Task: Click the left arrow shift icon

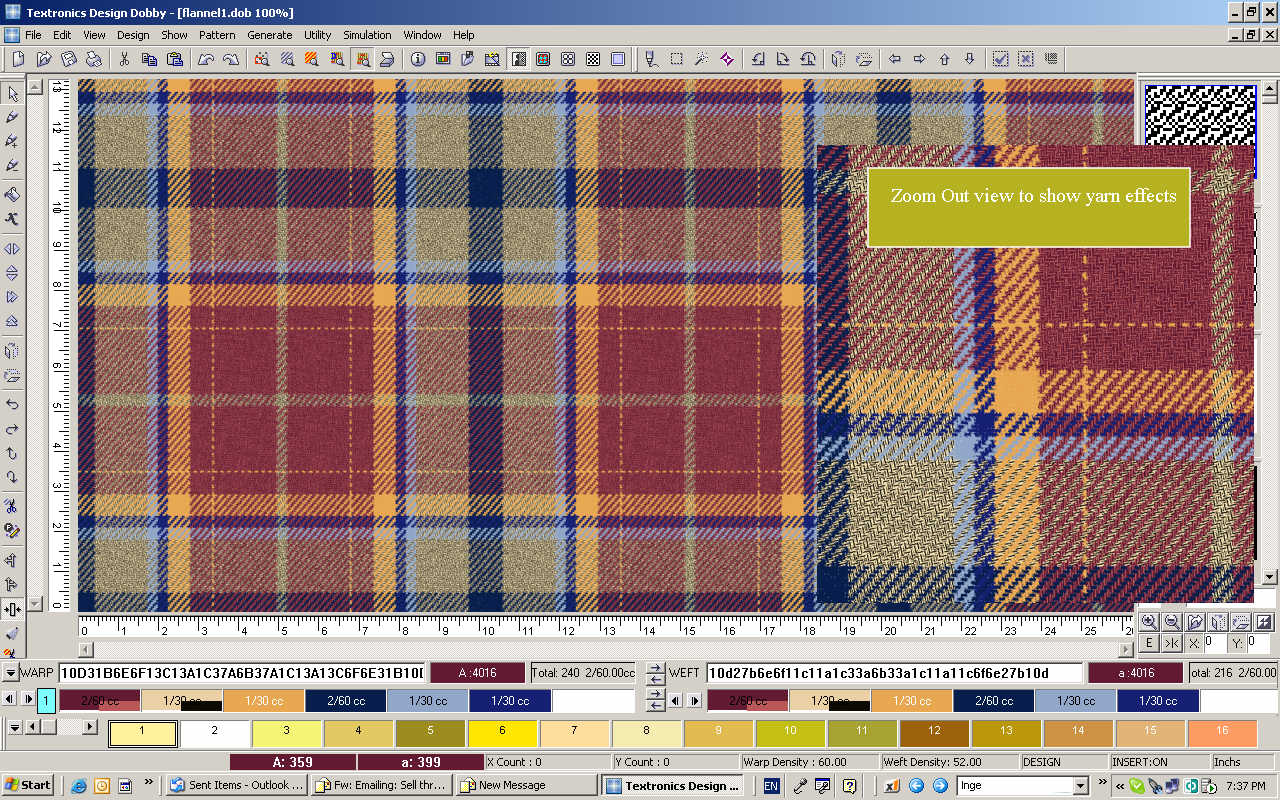Action: tap(895, 59)
